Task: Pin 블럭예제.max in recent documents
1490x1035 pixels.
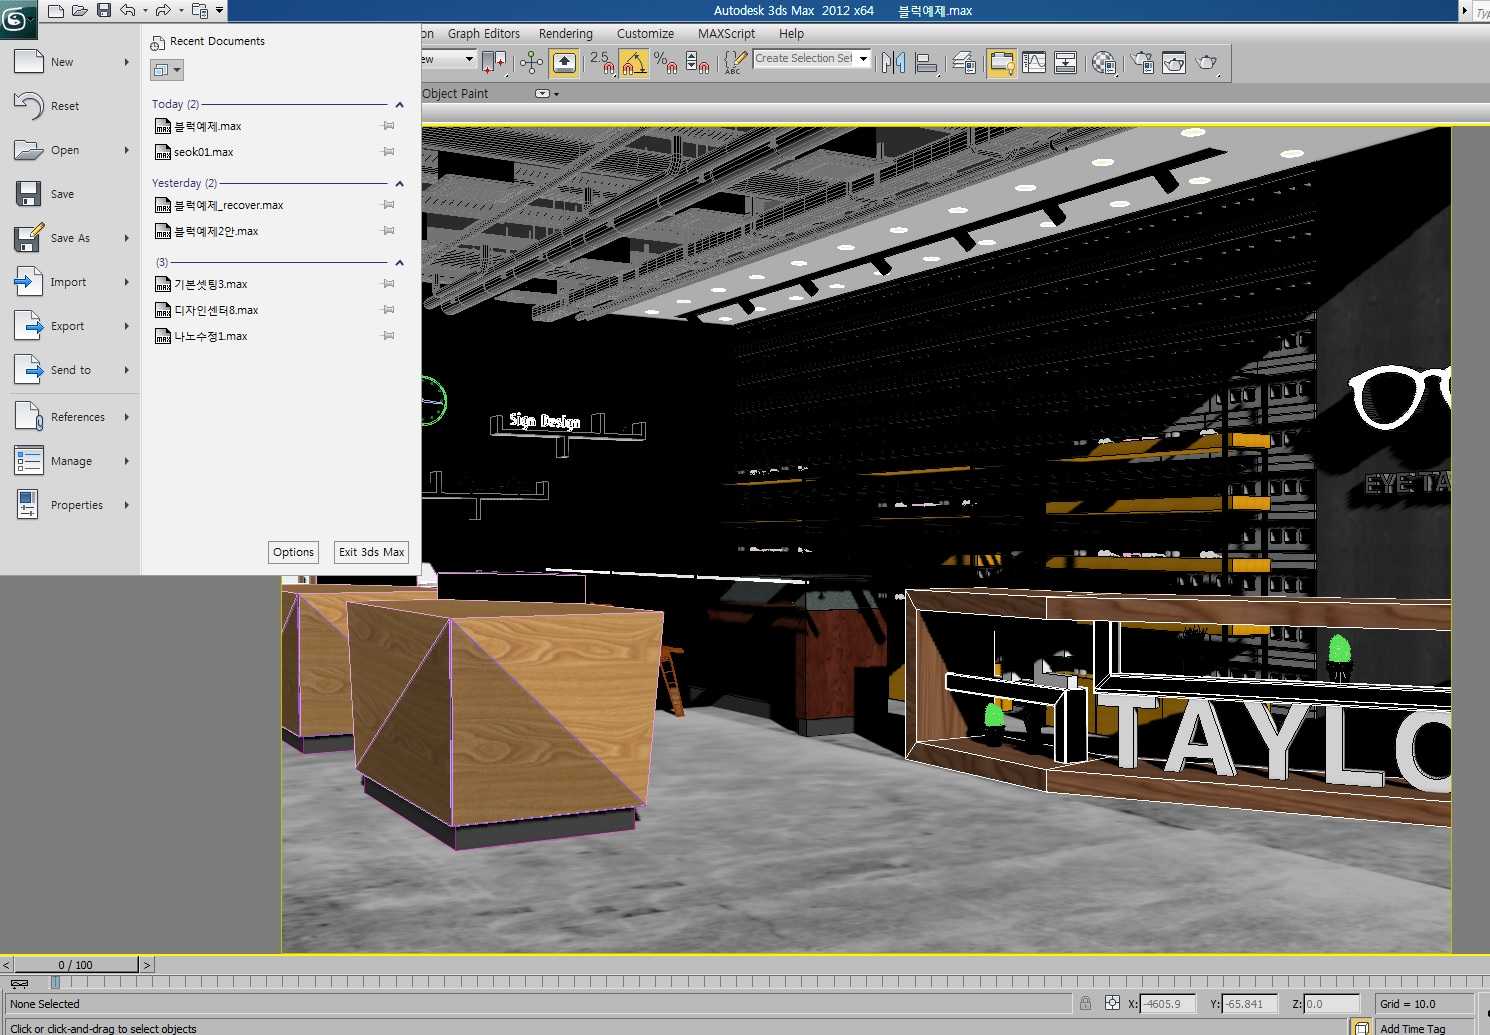Action: point(388,126)
